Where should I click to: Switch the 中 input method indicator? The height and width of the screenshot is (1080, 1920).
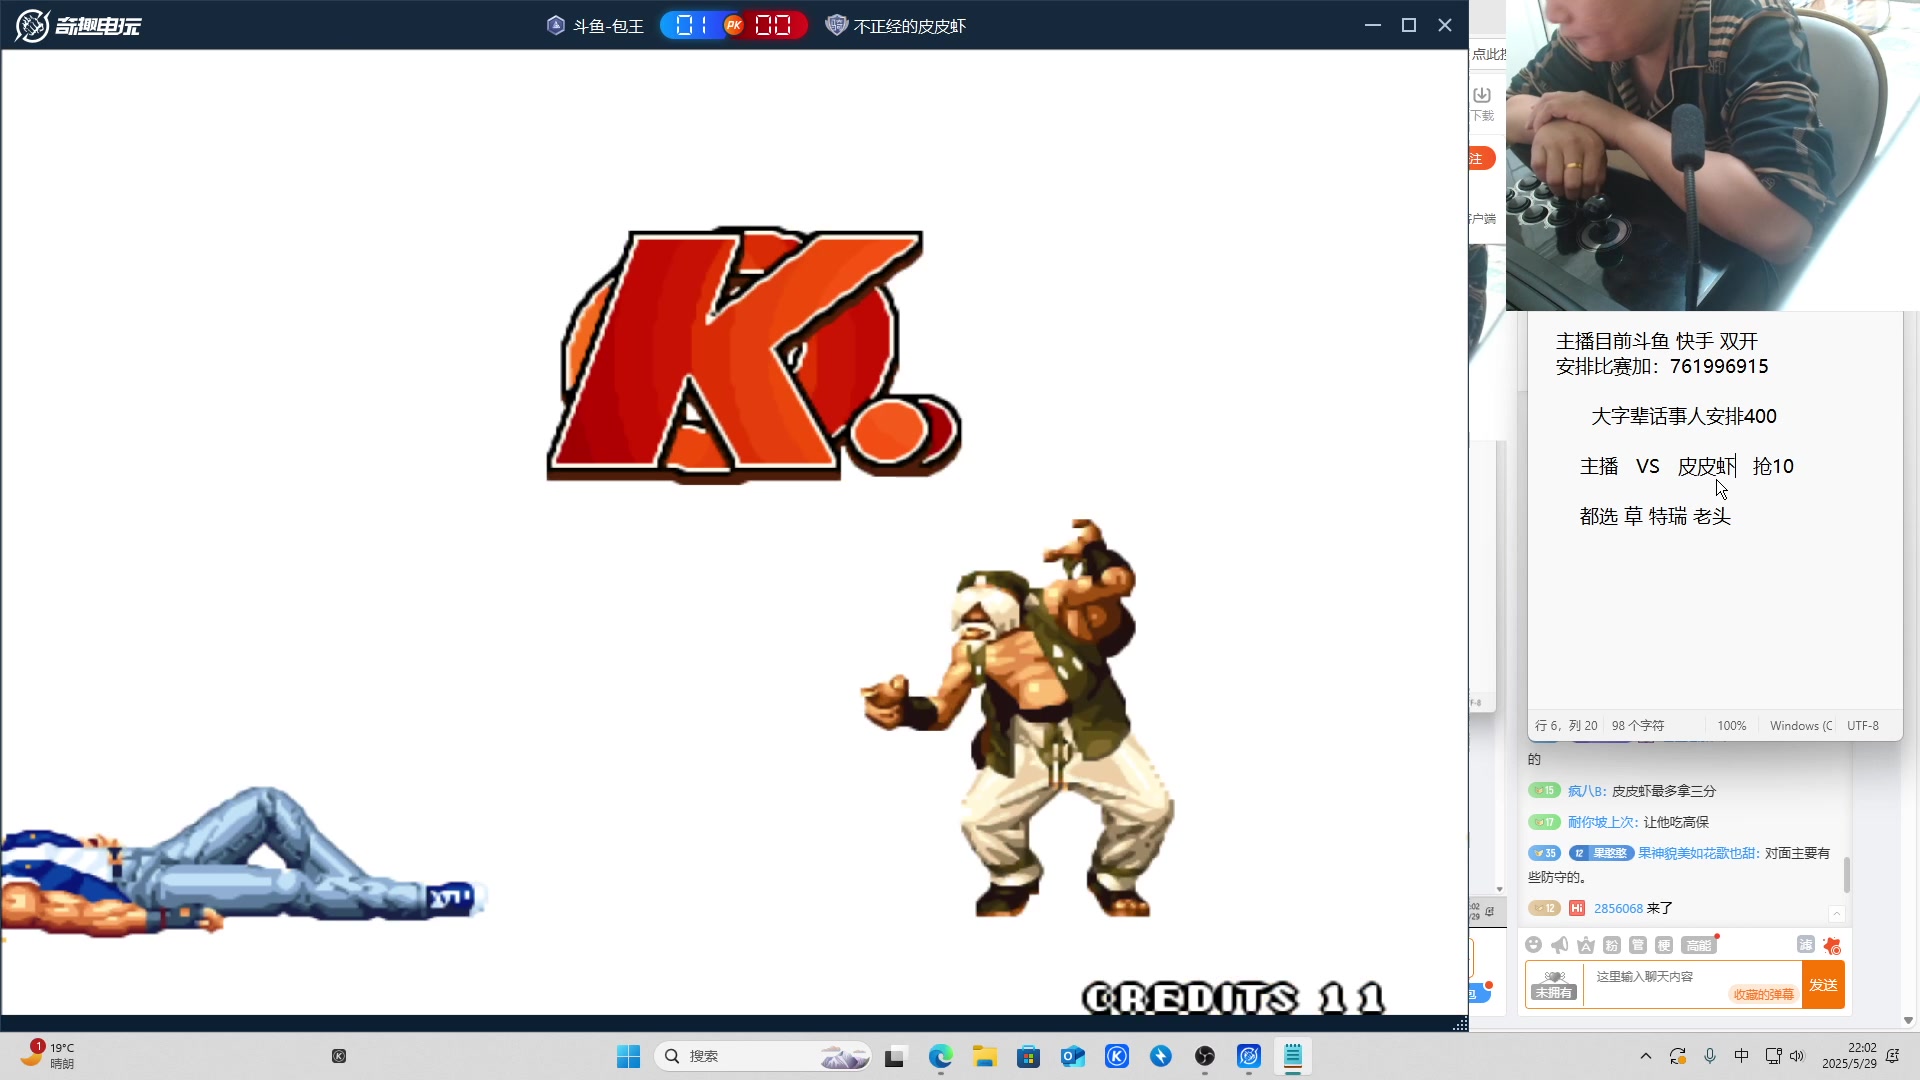click(1742, 1056)
